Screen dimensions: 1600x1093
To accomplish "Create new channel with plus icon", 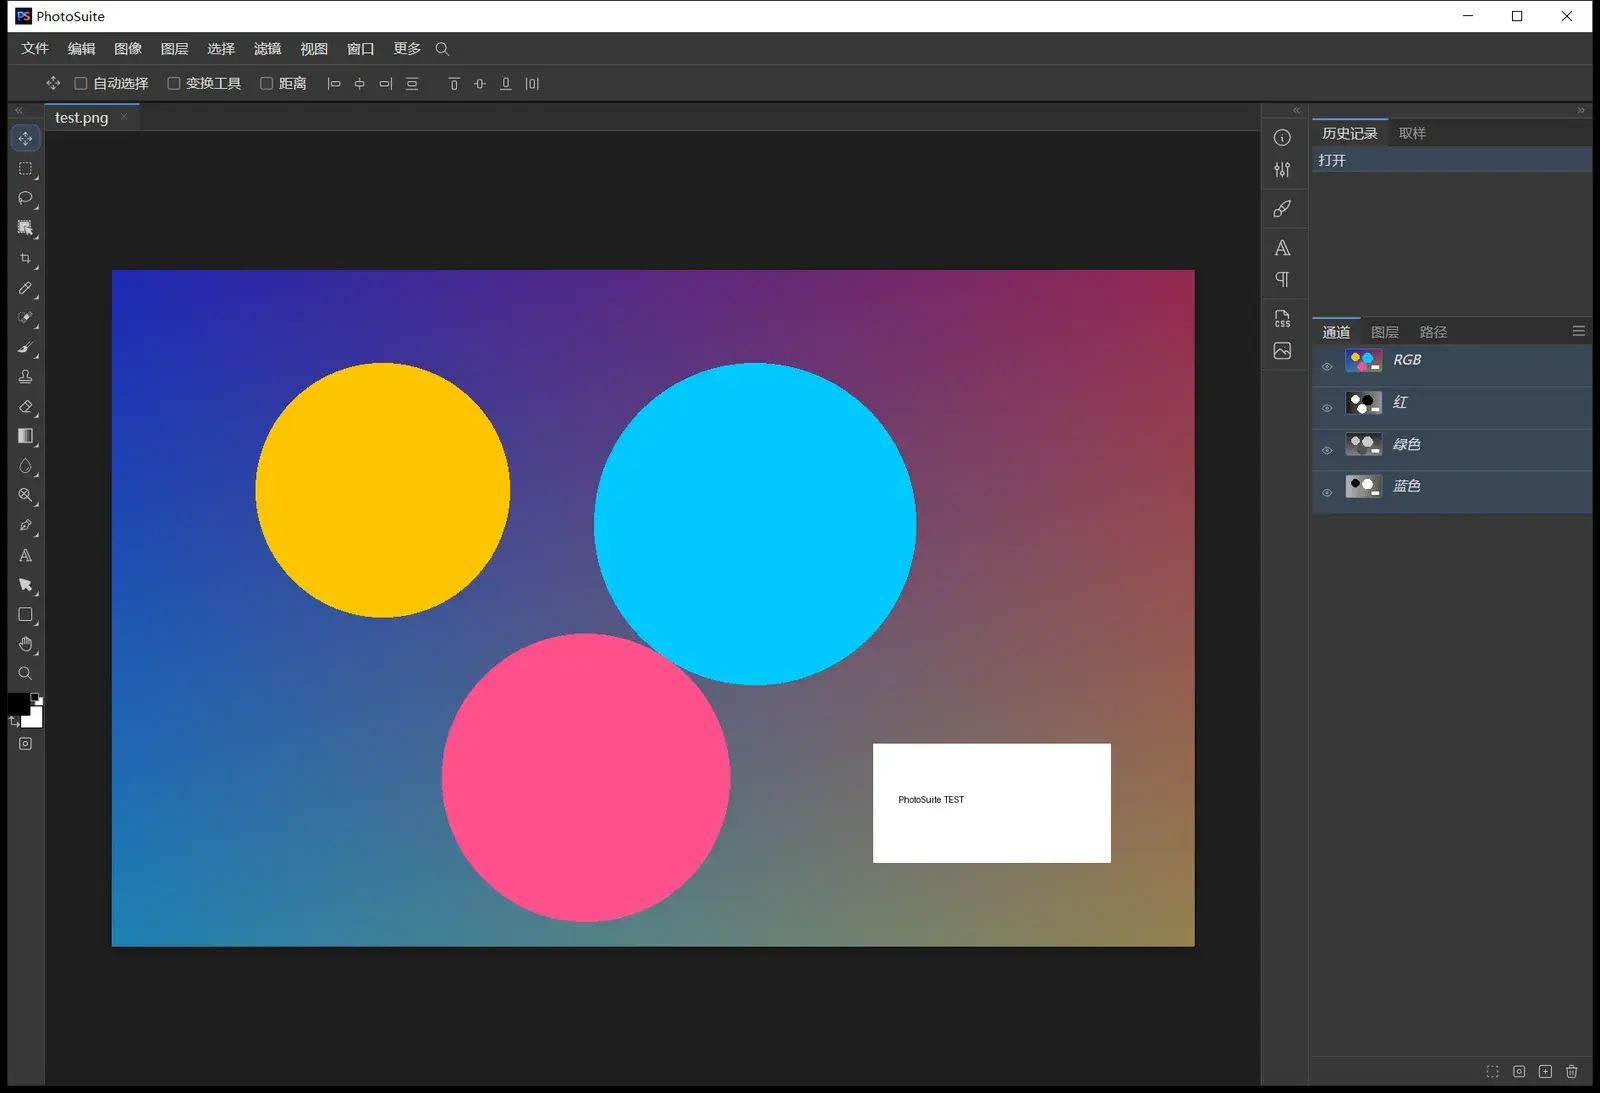I will (x=1545, y=1071).
